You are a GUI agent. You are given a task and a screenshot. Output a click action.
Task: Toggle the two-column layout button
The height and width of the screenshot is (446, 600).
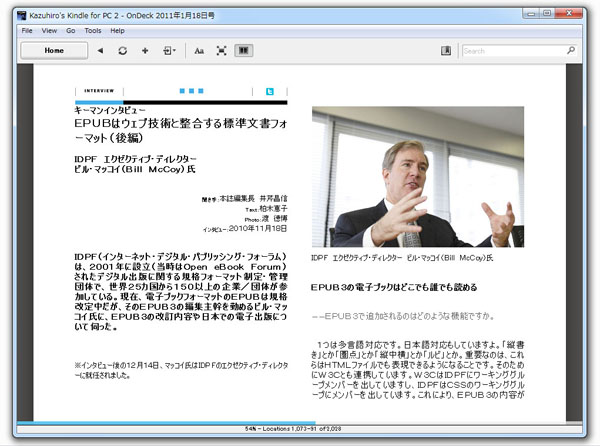click(244, 50)
